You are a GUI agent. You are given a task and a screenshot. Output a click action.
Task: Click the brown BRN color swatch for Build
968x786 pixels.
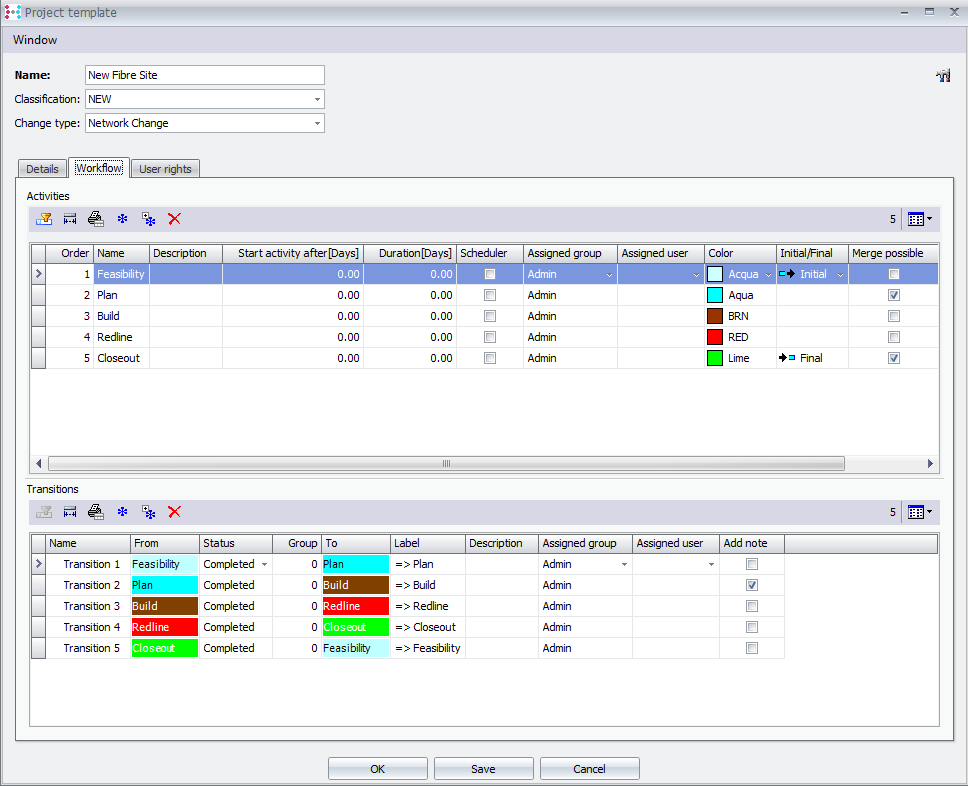[715, 316]
